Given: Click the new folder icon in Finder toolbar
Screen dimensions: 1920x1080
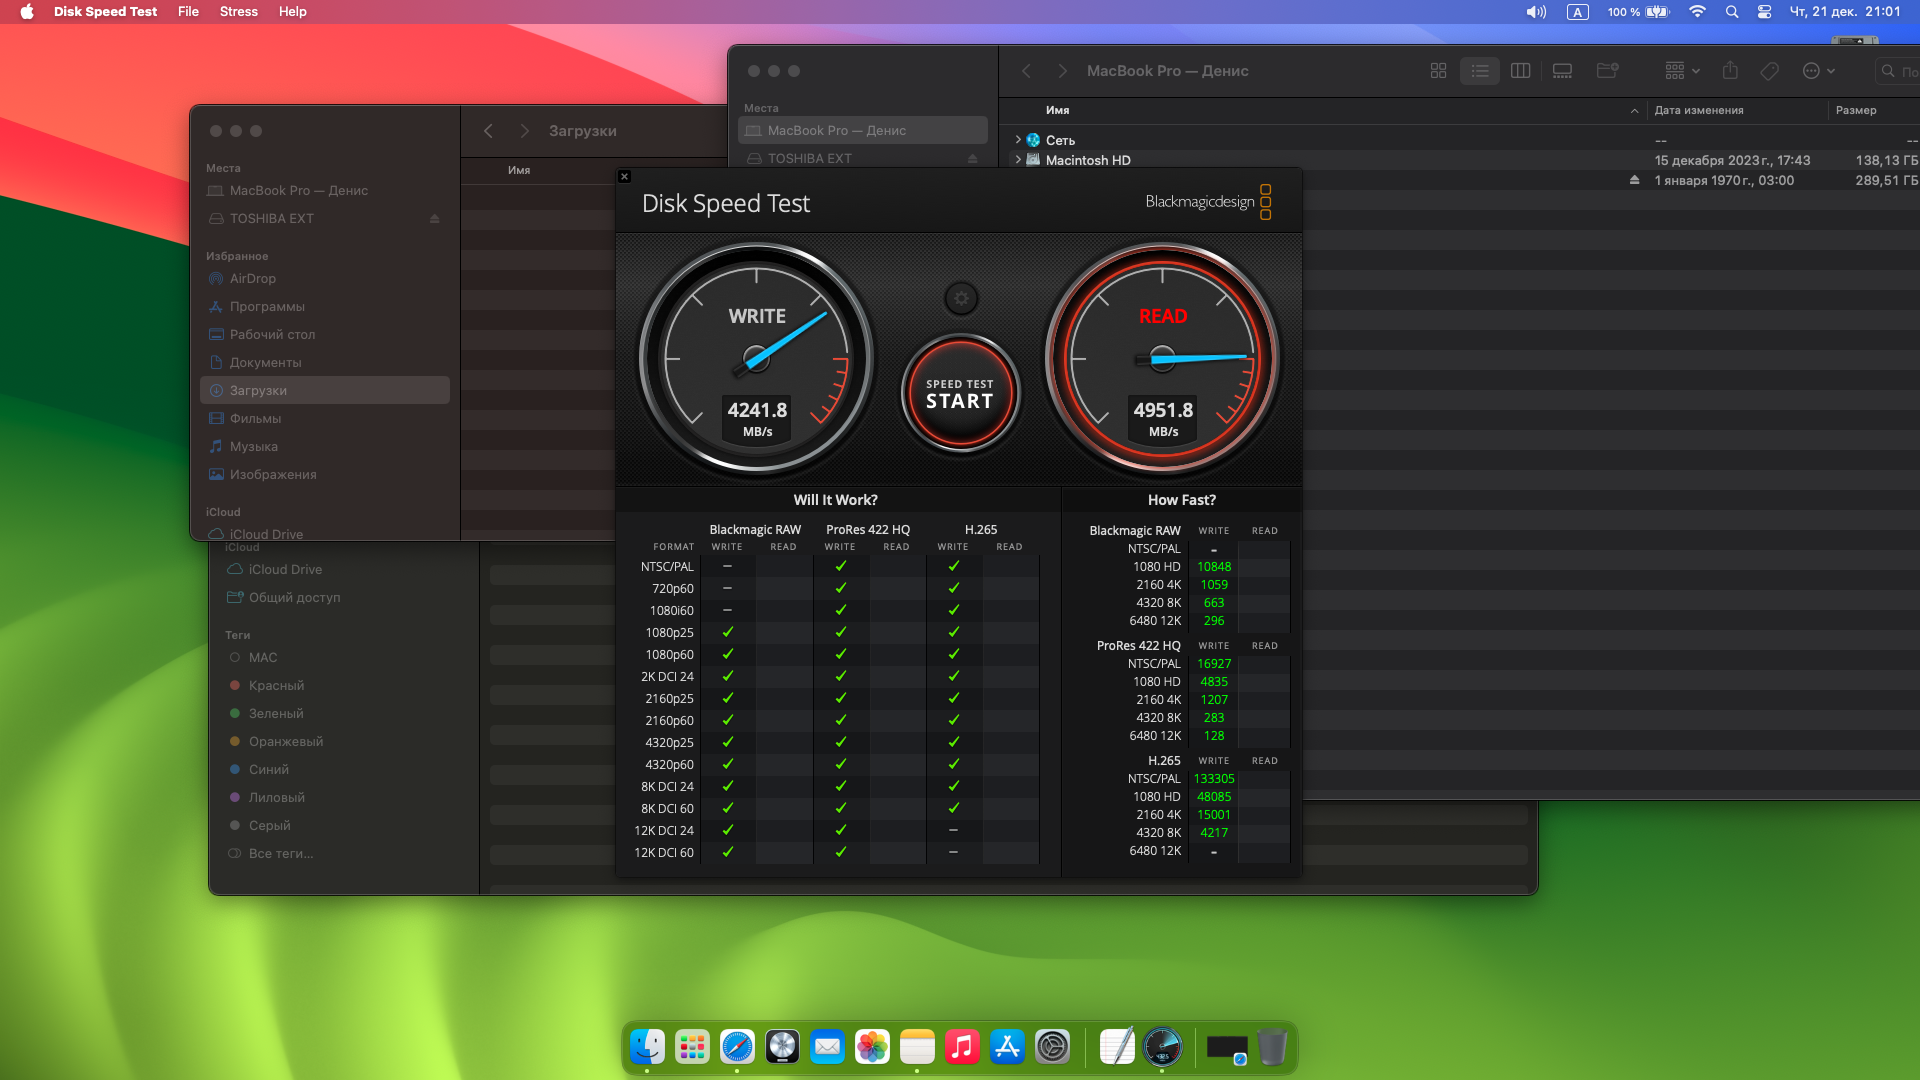Looking at the screenshot, I should click(1607, 71).
